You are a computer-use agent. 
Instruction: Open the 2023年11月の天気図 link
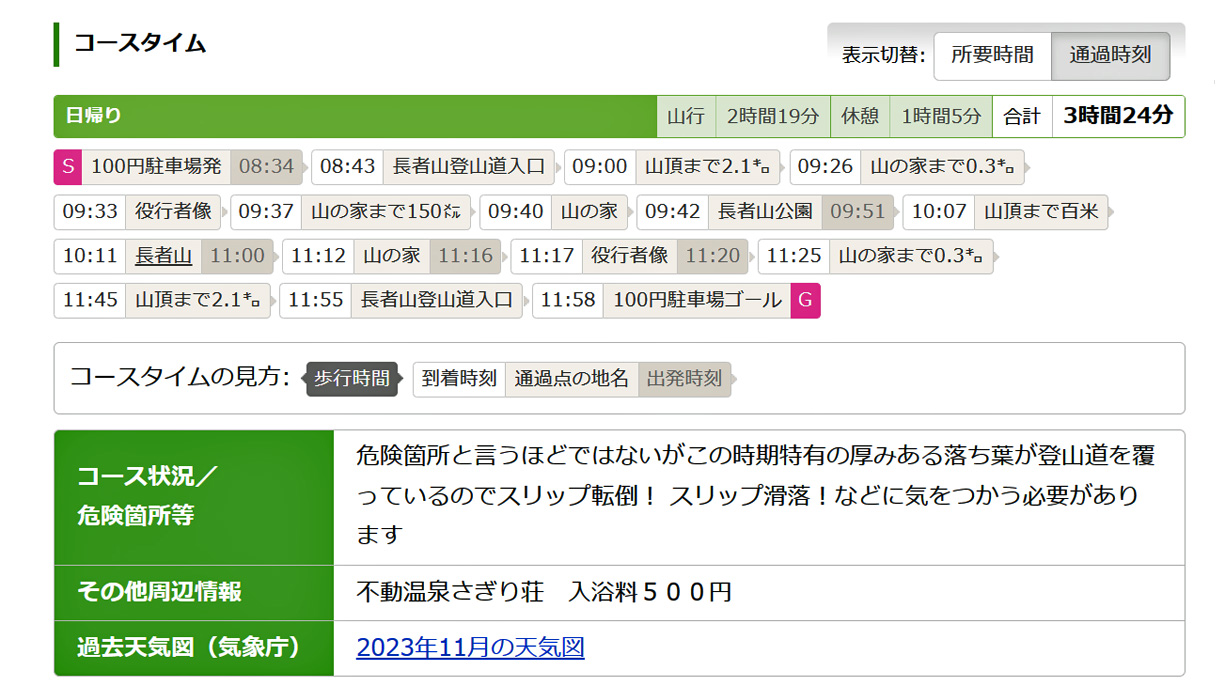(470, 648)
